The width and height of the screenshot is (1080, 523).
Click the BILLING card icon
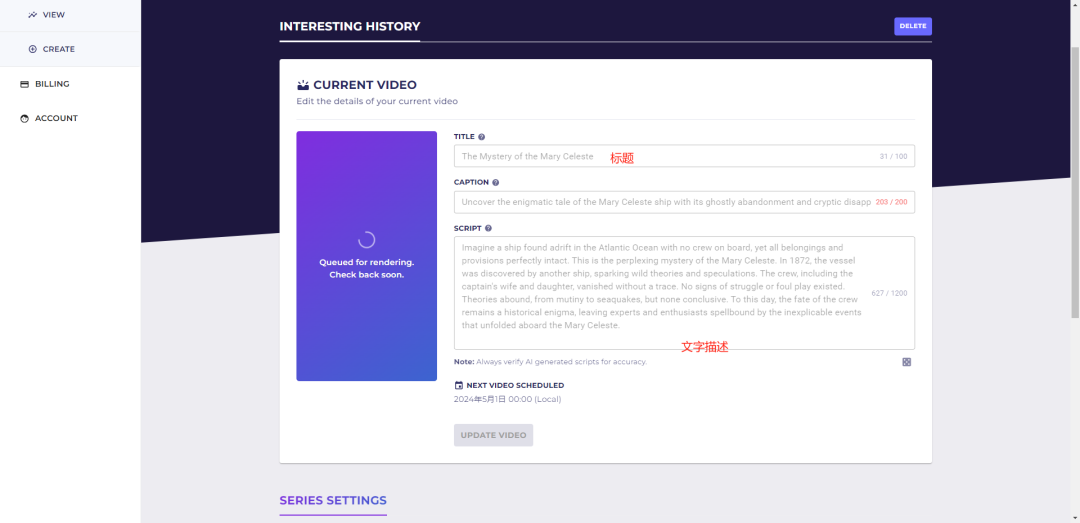pyautogui.click(x=25, y=84)
